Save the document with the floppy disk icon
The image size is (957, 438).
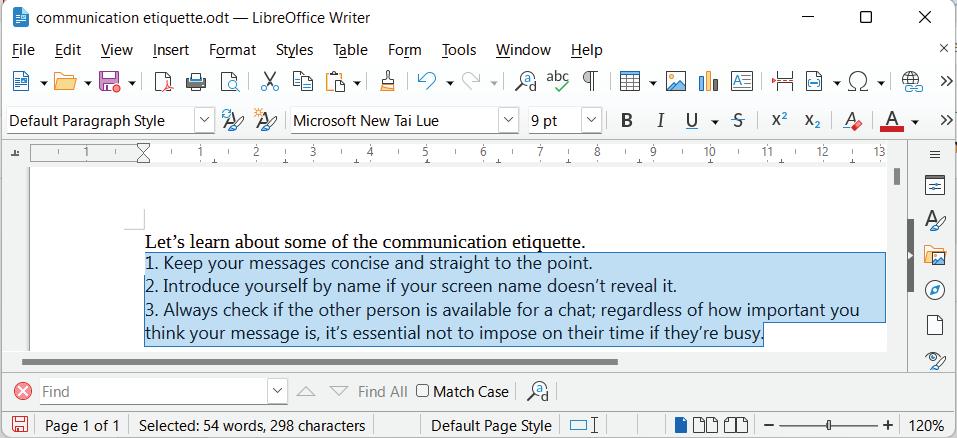coord(110,81)
